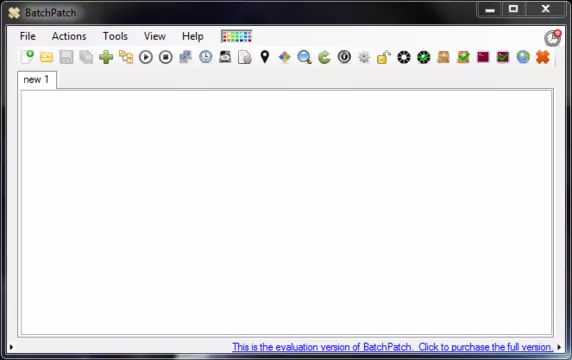Open the scheduler clock icon
572x360 pixels.
(x=205, y=57)
